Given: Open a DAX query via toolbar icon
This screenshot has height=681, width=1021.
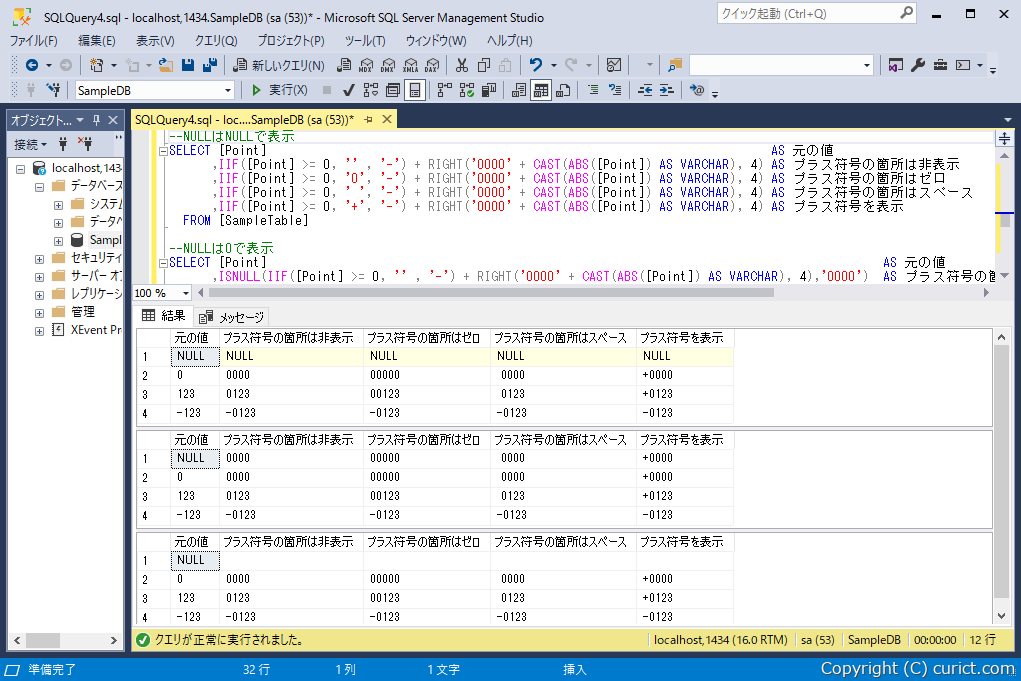Looking at the screenshot, I should [x=432, y=65].
